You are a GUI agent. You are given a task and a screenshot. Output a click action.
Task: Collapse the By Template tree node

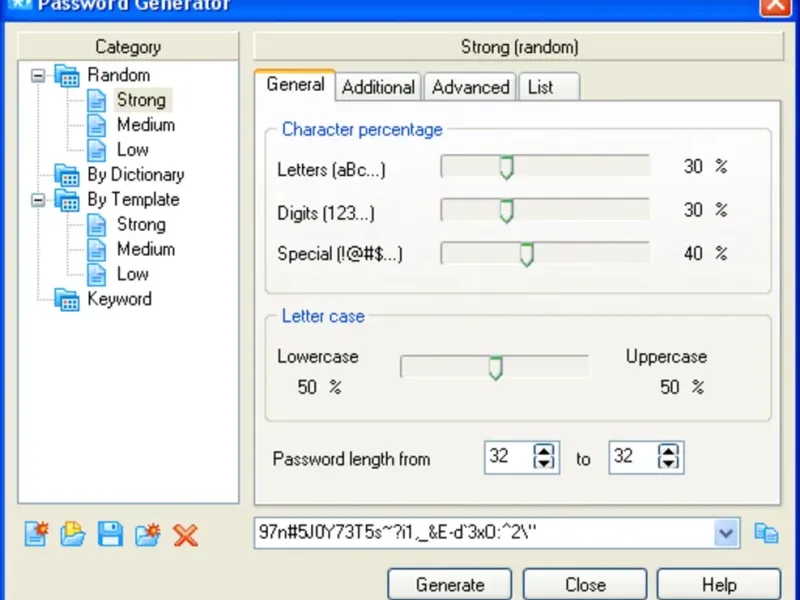tap(38, 201)
